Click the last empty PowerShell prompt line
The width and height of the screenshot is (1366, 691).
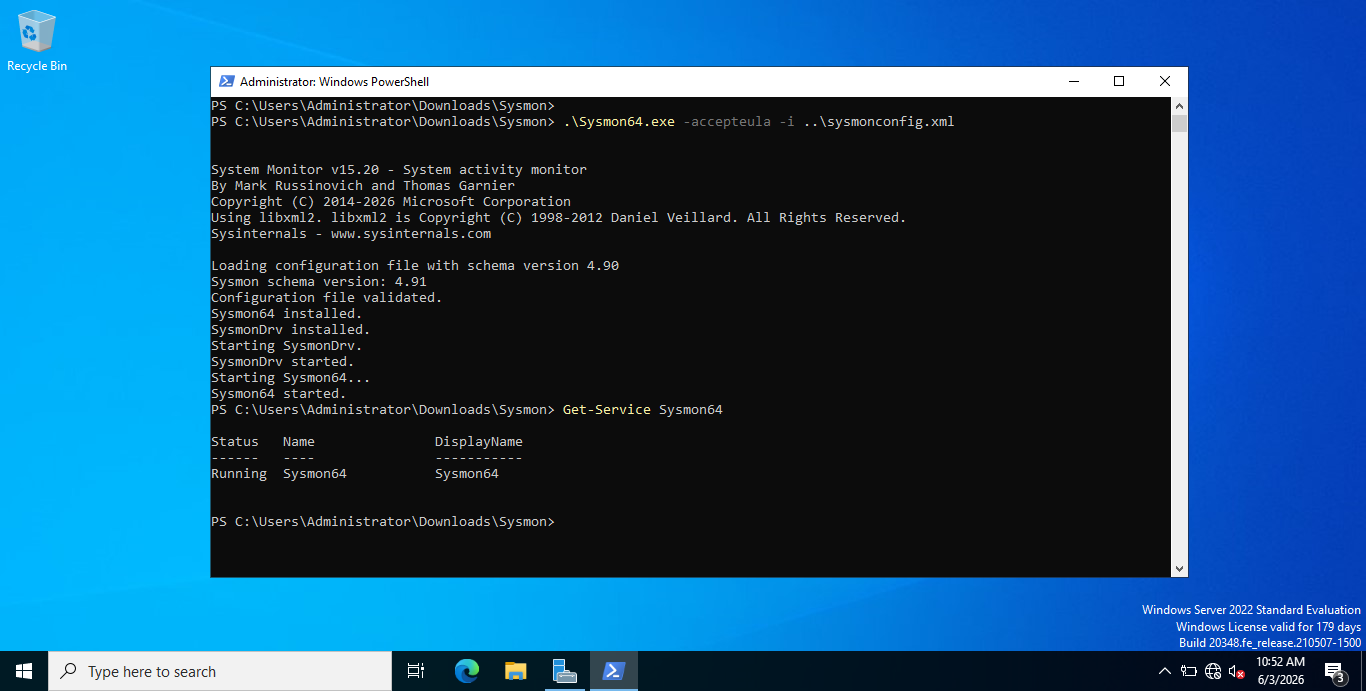383,522
